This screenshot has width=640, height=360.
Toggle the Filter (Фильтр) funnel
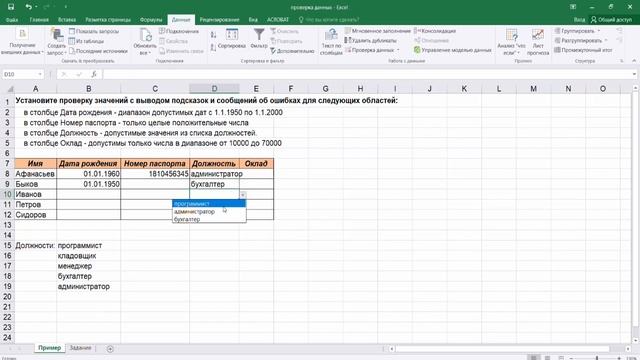click(x=259, y=39)
